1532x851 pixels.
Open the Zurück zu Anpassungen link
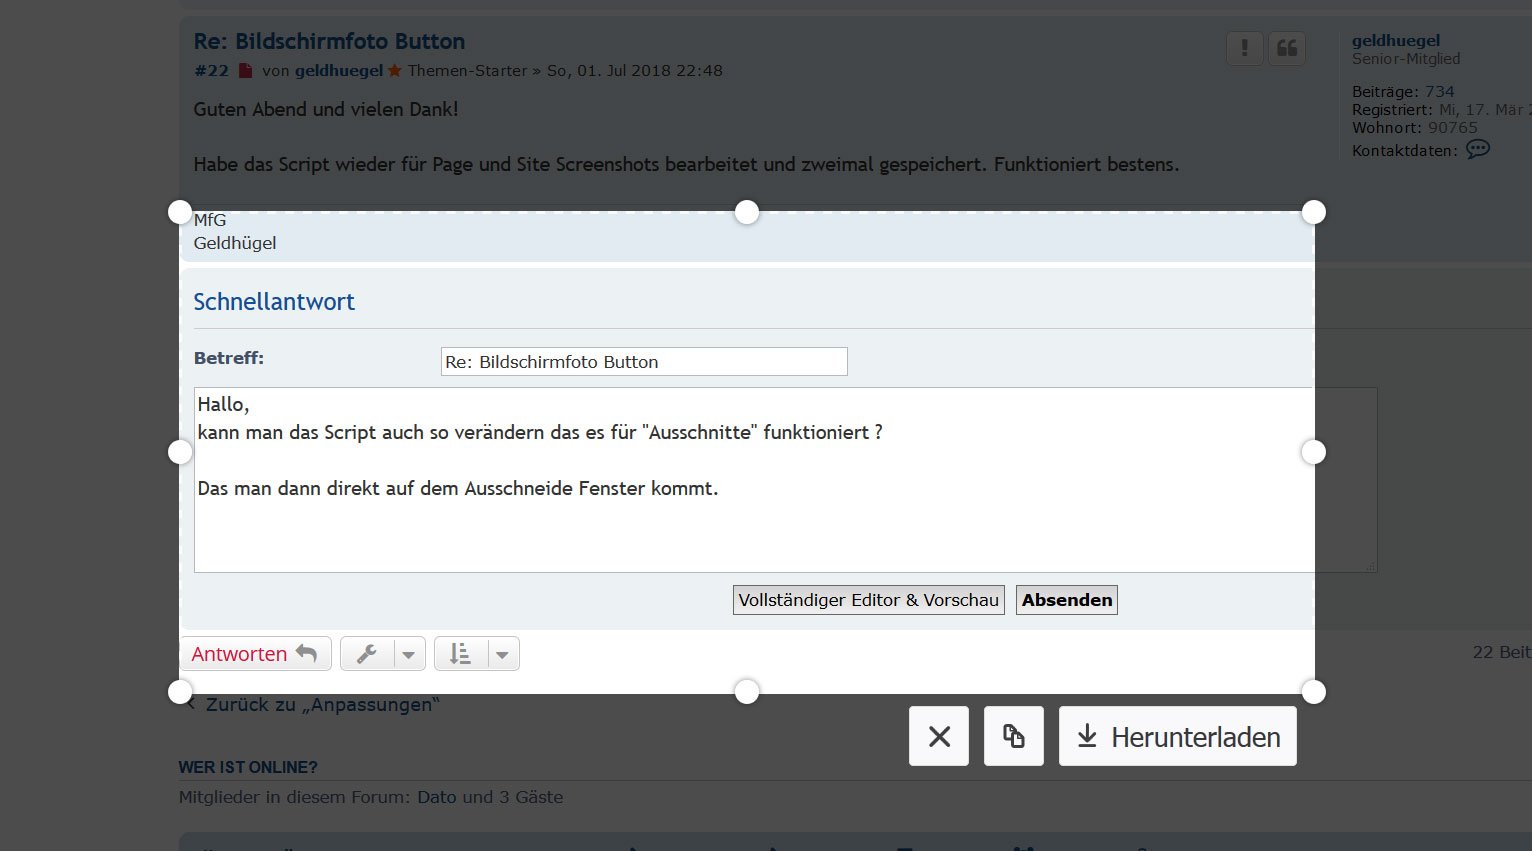(322, 705)
